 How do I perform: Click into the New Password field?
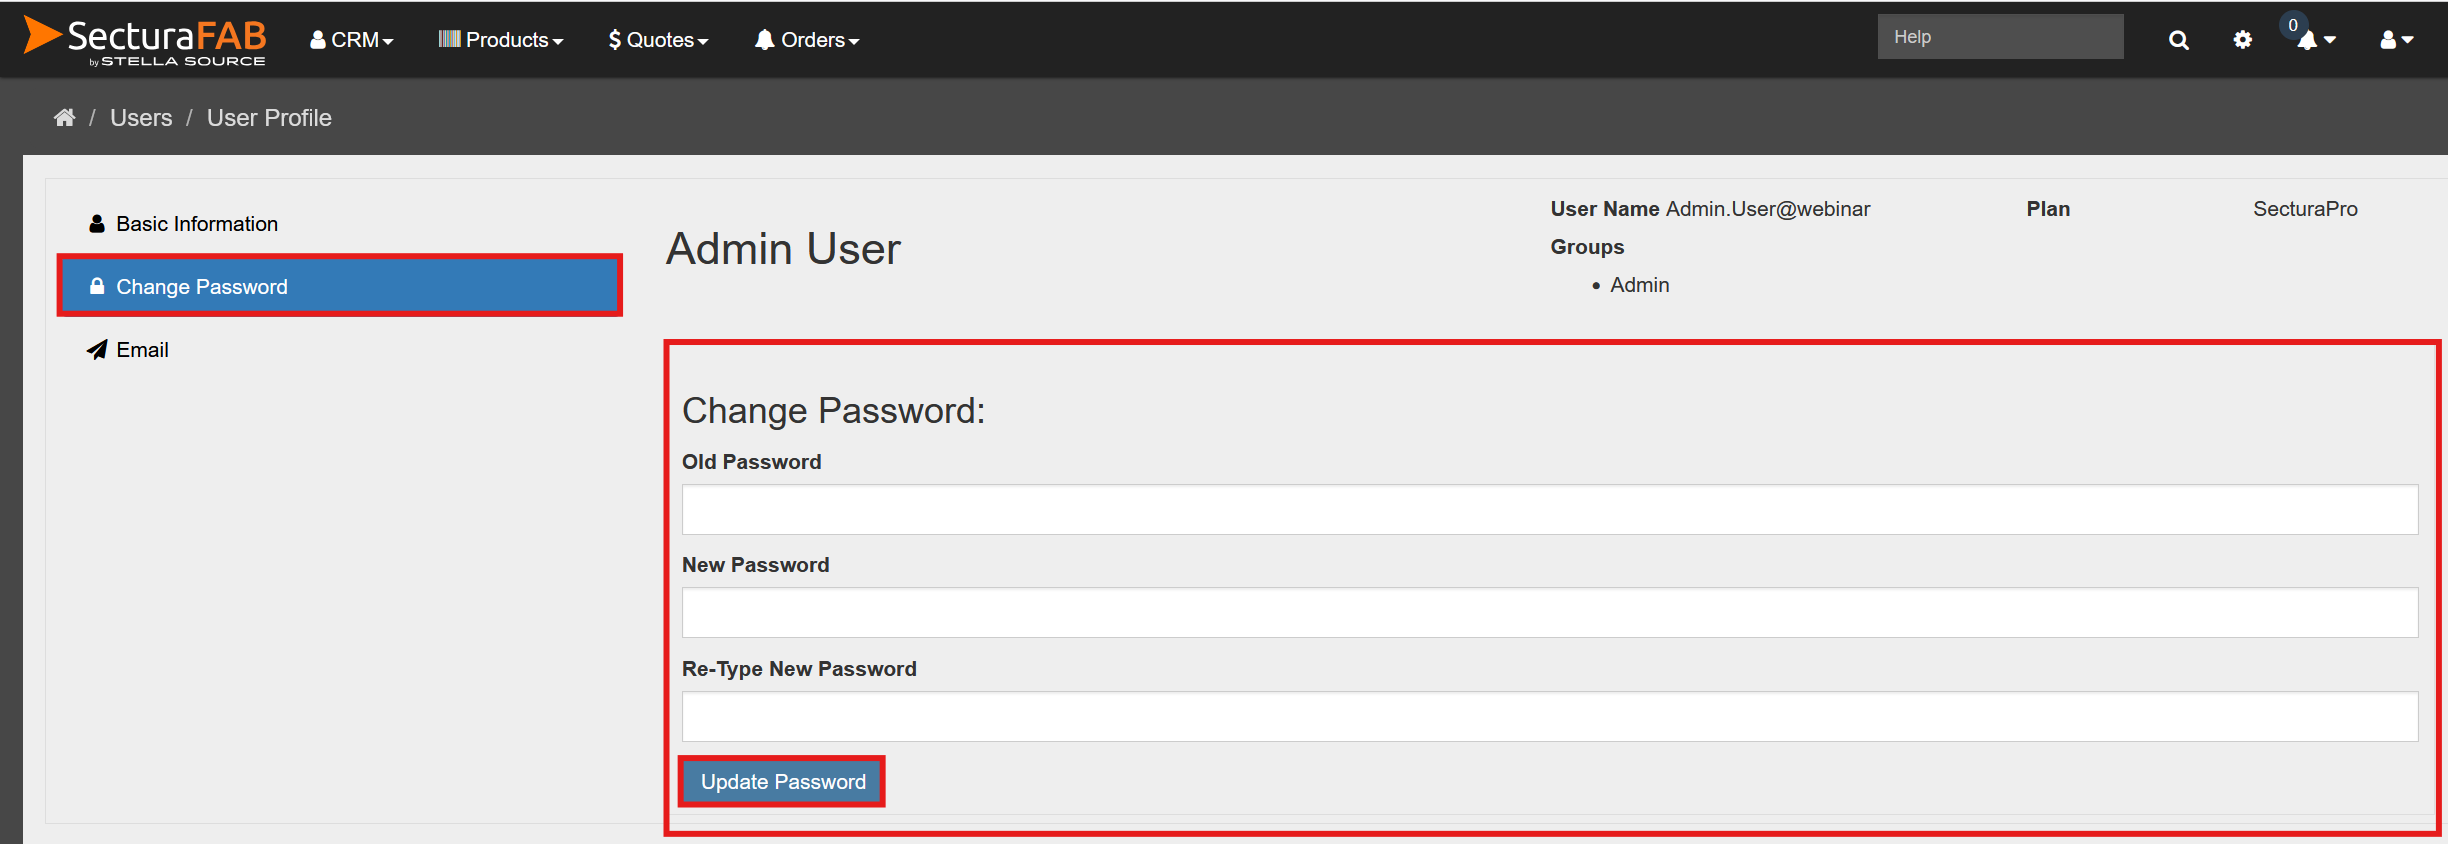point(1549,613)
